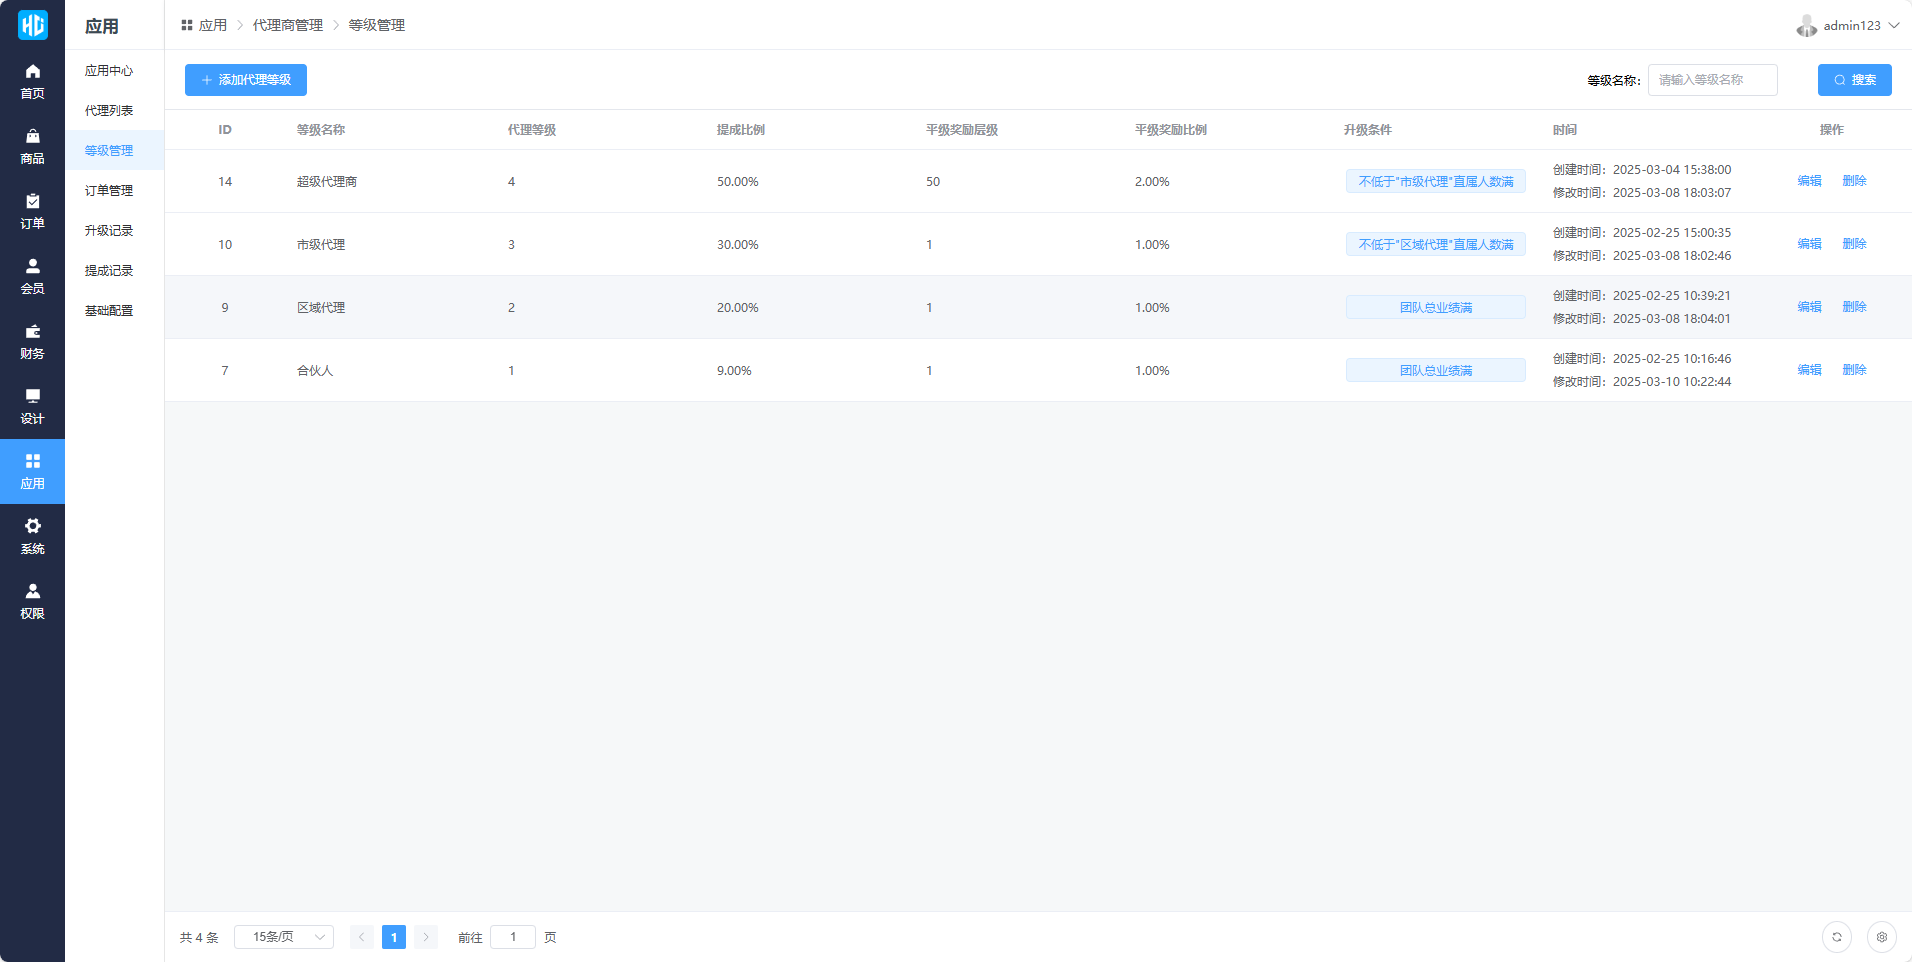Click the 搜索 search button

[1854, 80]
